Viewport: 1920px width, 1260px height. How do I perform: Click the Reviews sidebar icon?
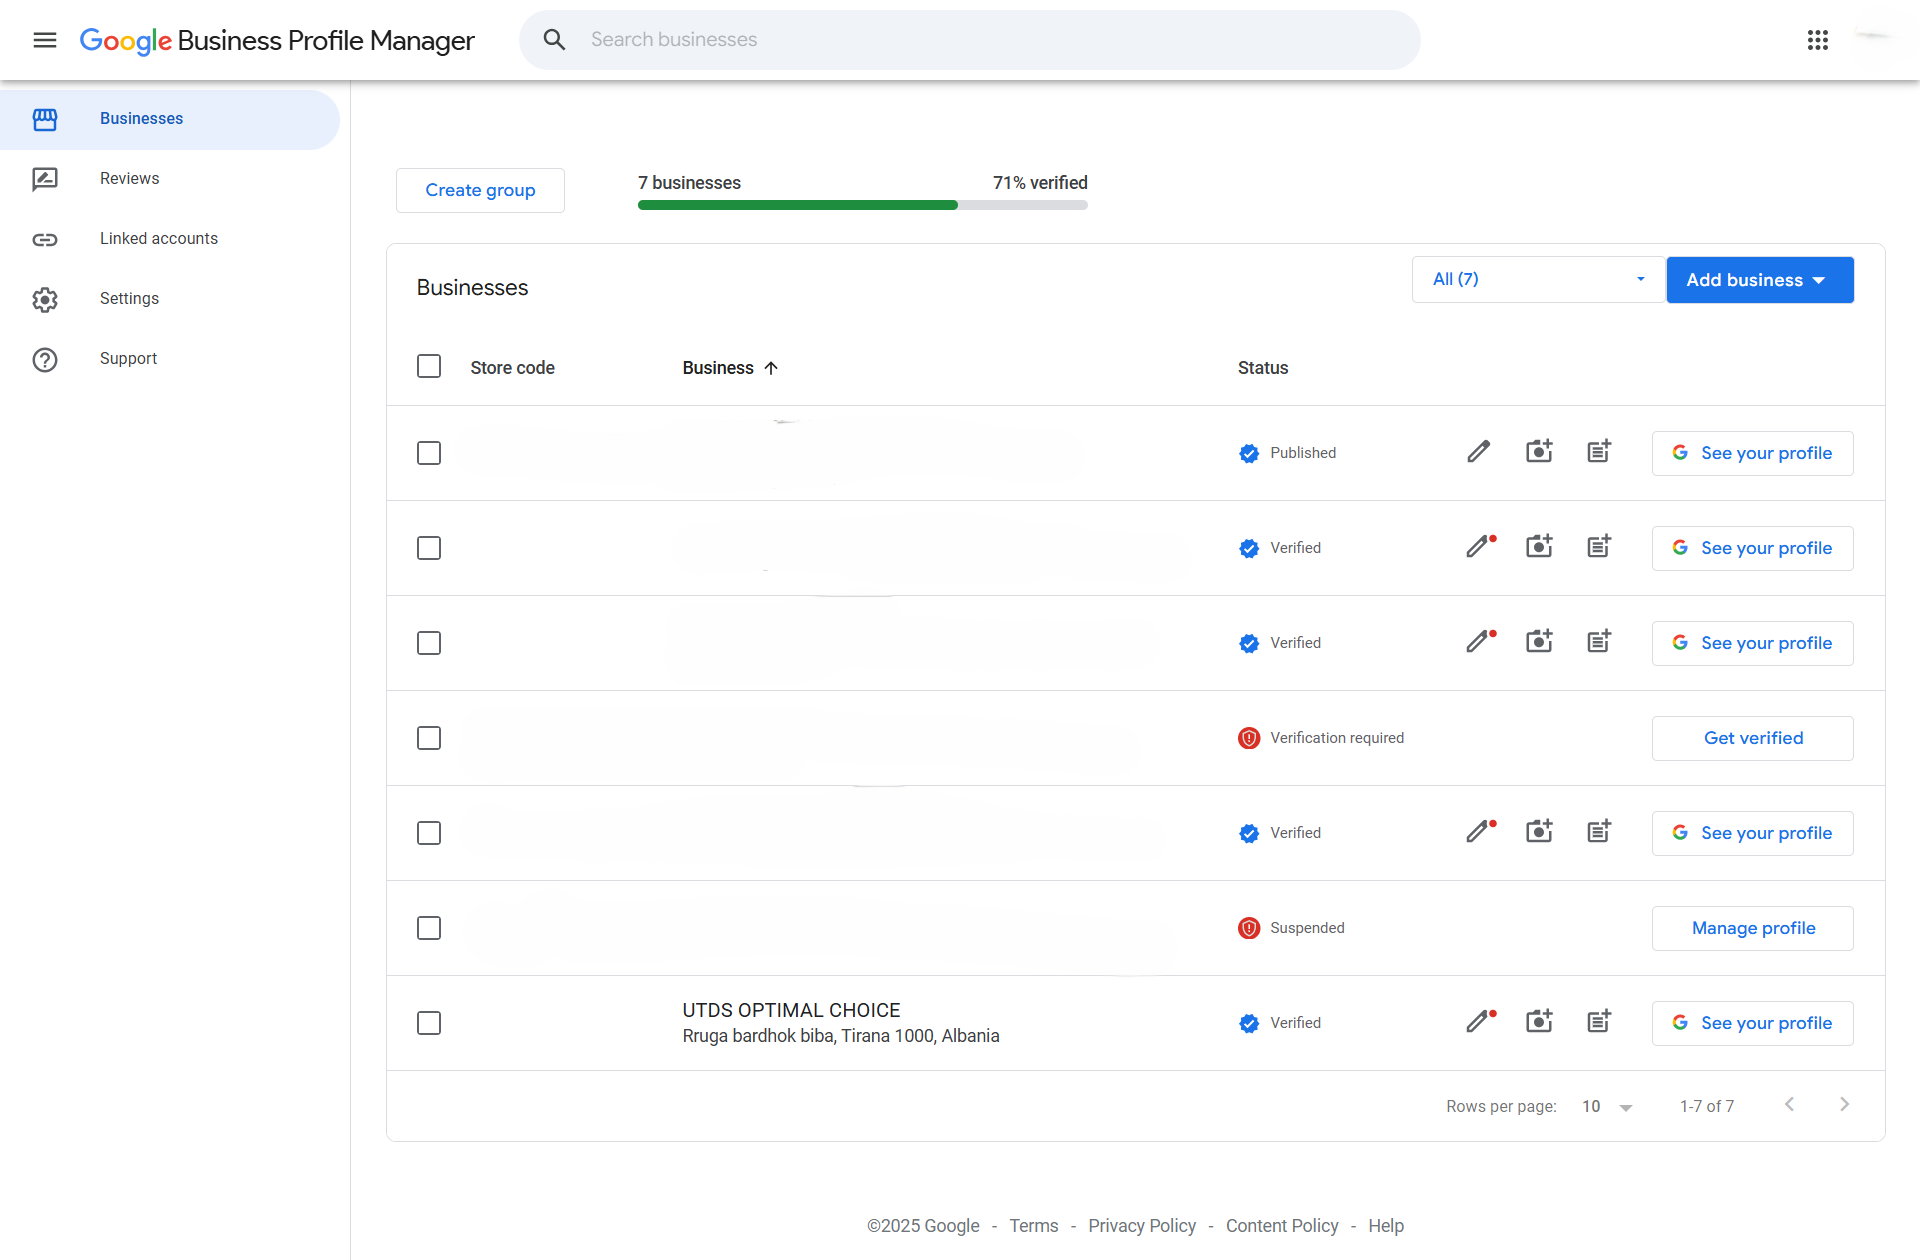(x=45, y=179)
